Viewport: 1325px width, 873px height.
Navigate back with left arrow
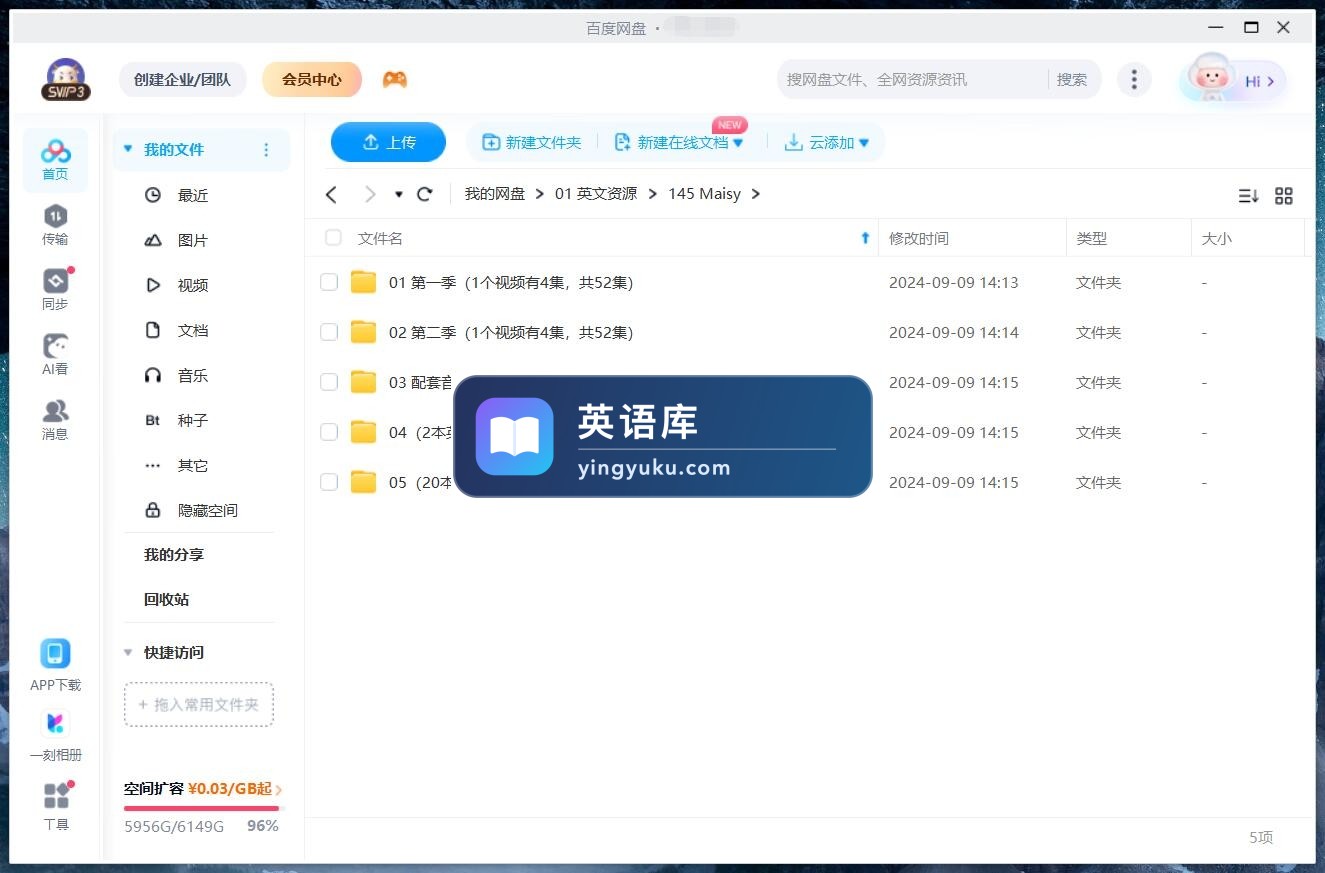pos(332,194)
